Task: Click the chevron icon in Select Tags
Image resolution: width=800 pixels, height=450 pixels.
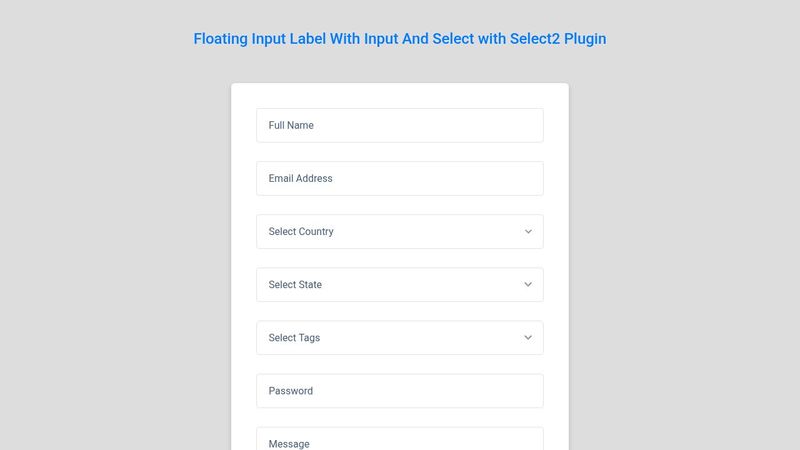Action: point(528,338)
